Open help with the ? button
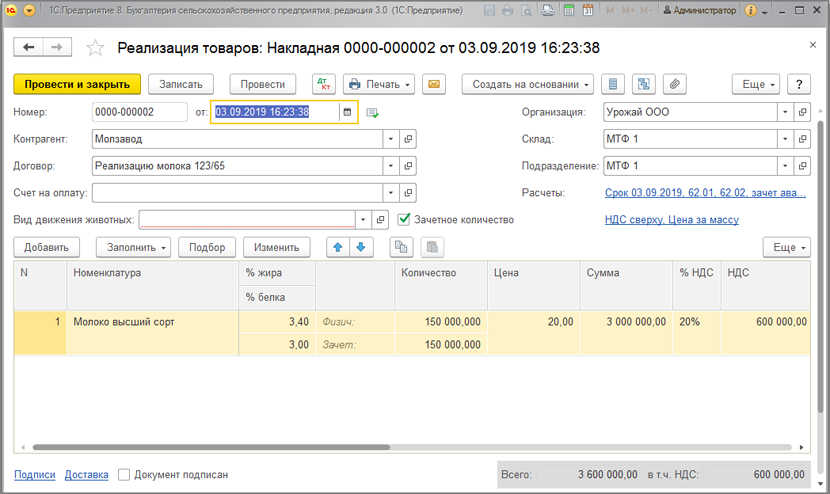The image size is (830, 494). pos(799,84)
